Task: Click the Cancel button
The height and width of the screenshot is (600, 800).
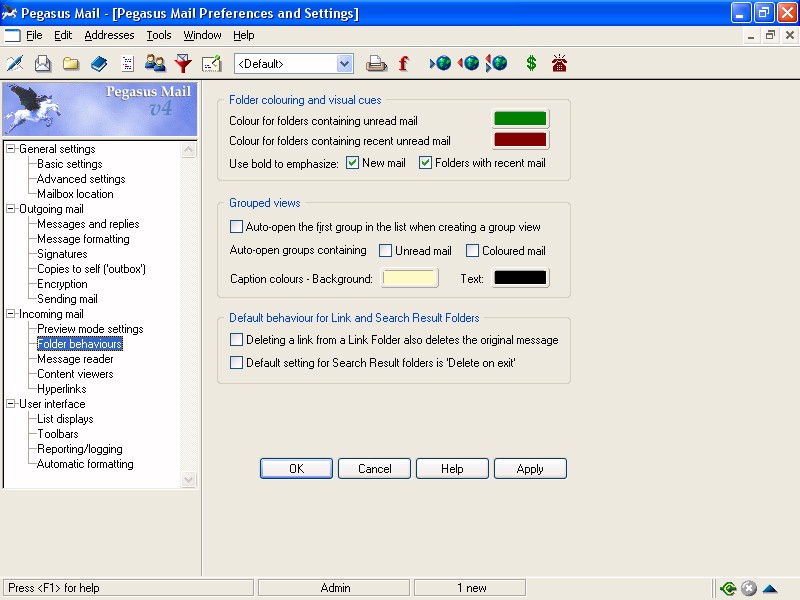Action: (374, 468)
